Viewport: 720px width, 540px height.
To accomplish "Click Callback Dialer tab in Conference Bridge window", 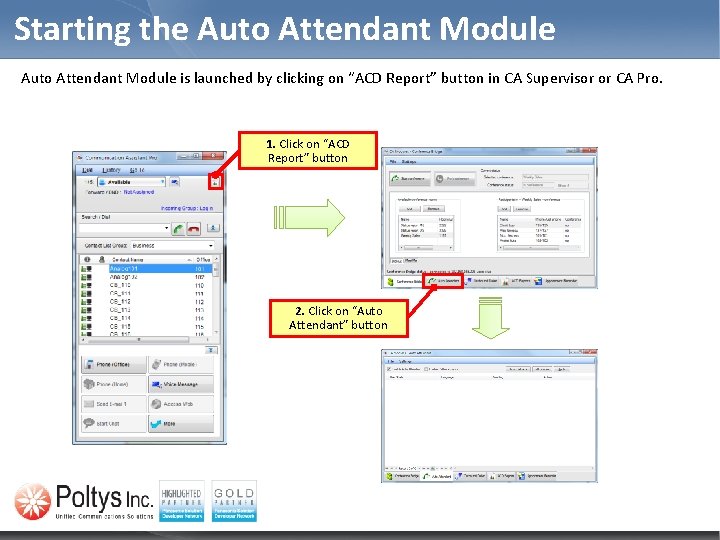I will point(482,281).
